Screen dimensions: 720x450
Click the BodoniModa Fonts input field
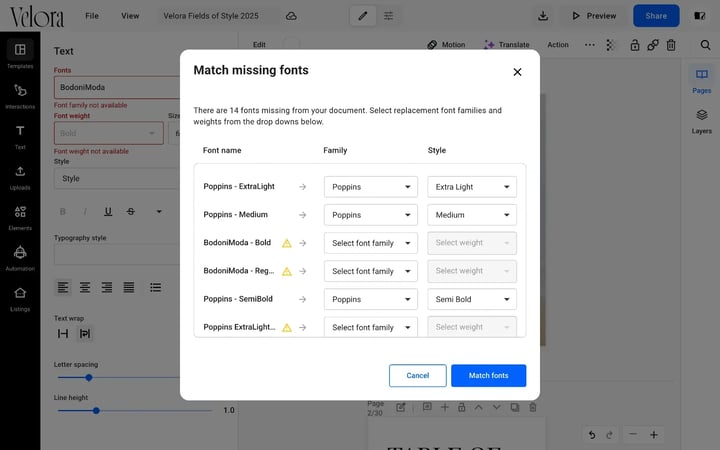pos(117,87)
